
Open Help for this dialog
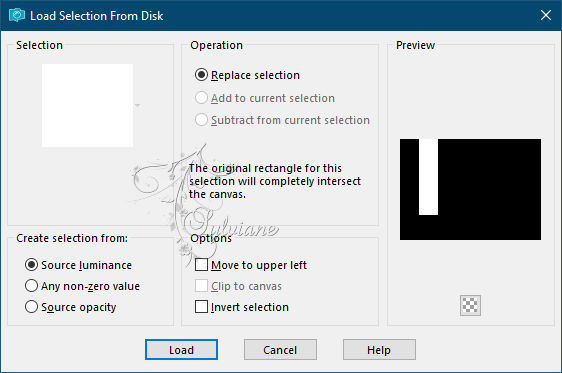[x=379, y=349]
